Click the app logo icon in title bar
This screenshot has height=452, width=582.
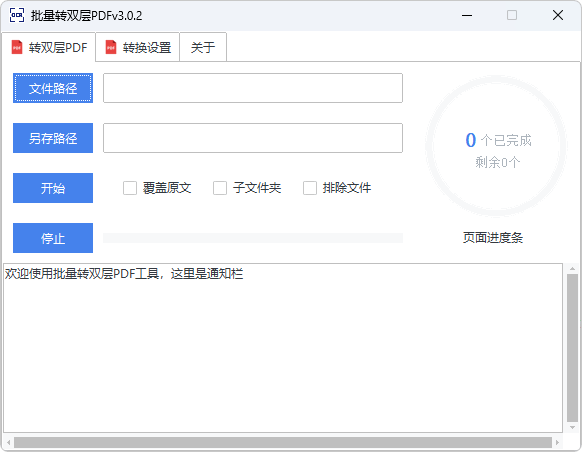pyautogui.click(x=17, y=15)
